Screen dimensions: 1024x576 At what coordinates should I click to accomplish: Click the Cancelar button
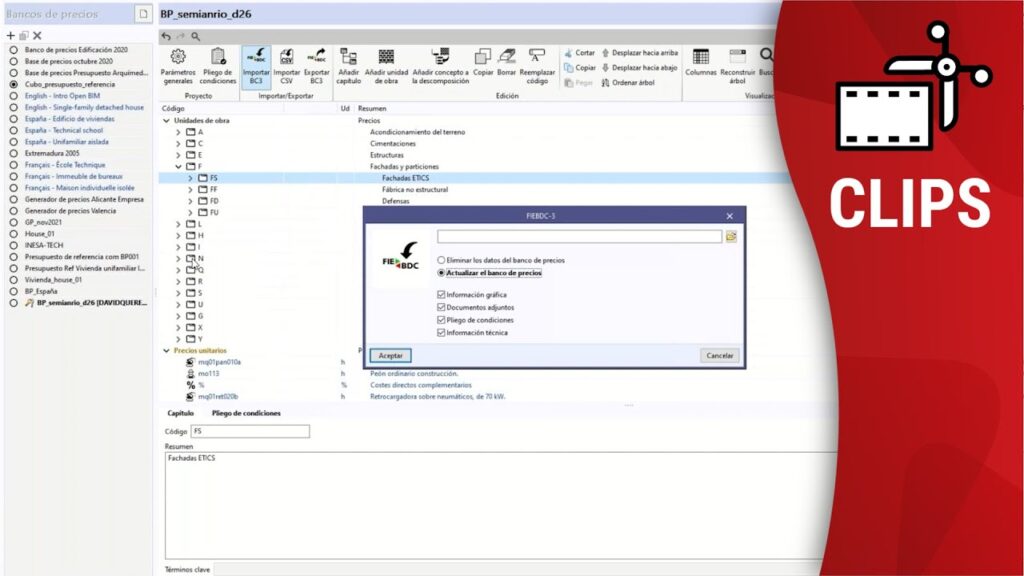720,355
